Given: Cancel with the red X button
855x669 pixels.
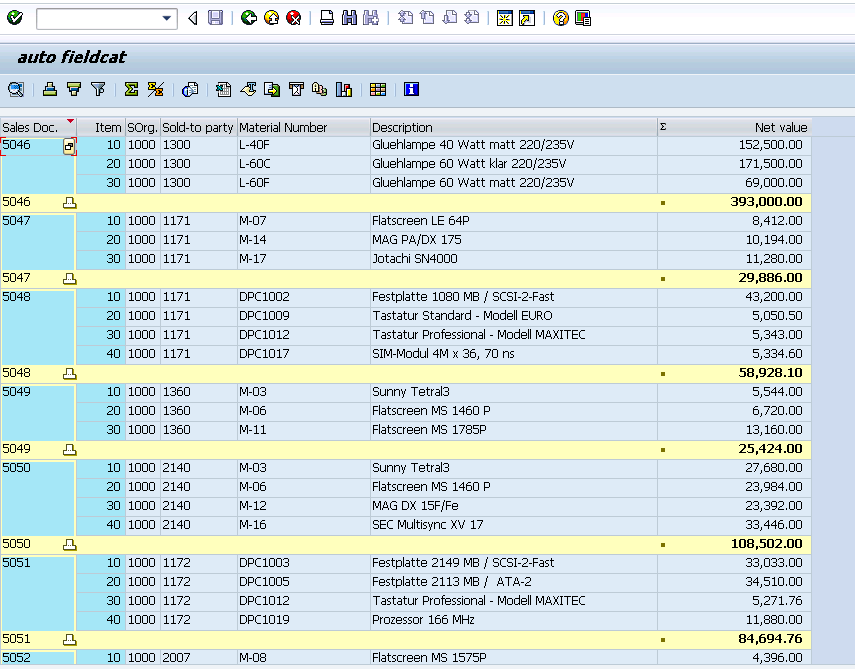Looking at the screenshot, I should (x=295, y=17).
